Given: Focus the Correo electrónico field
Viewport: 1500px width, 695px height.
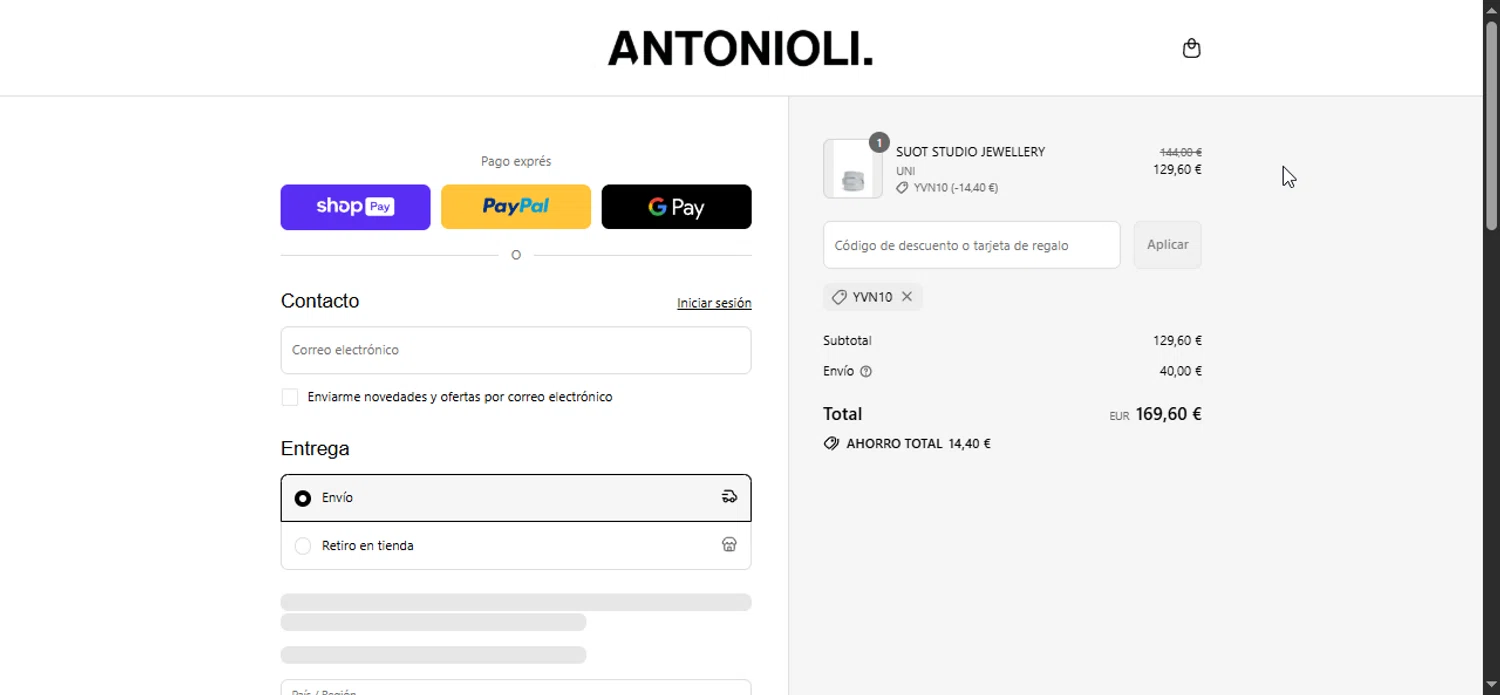Looking at the screenshot, I should (x=516, y=350).
